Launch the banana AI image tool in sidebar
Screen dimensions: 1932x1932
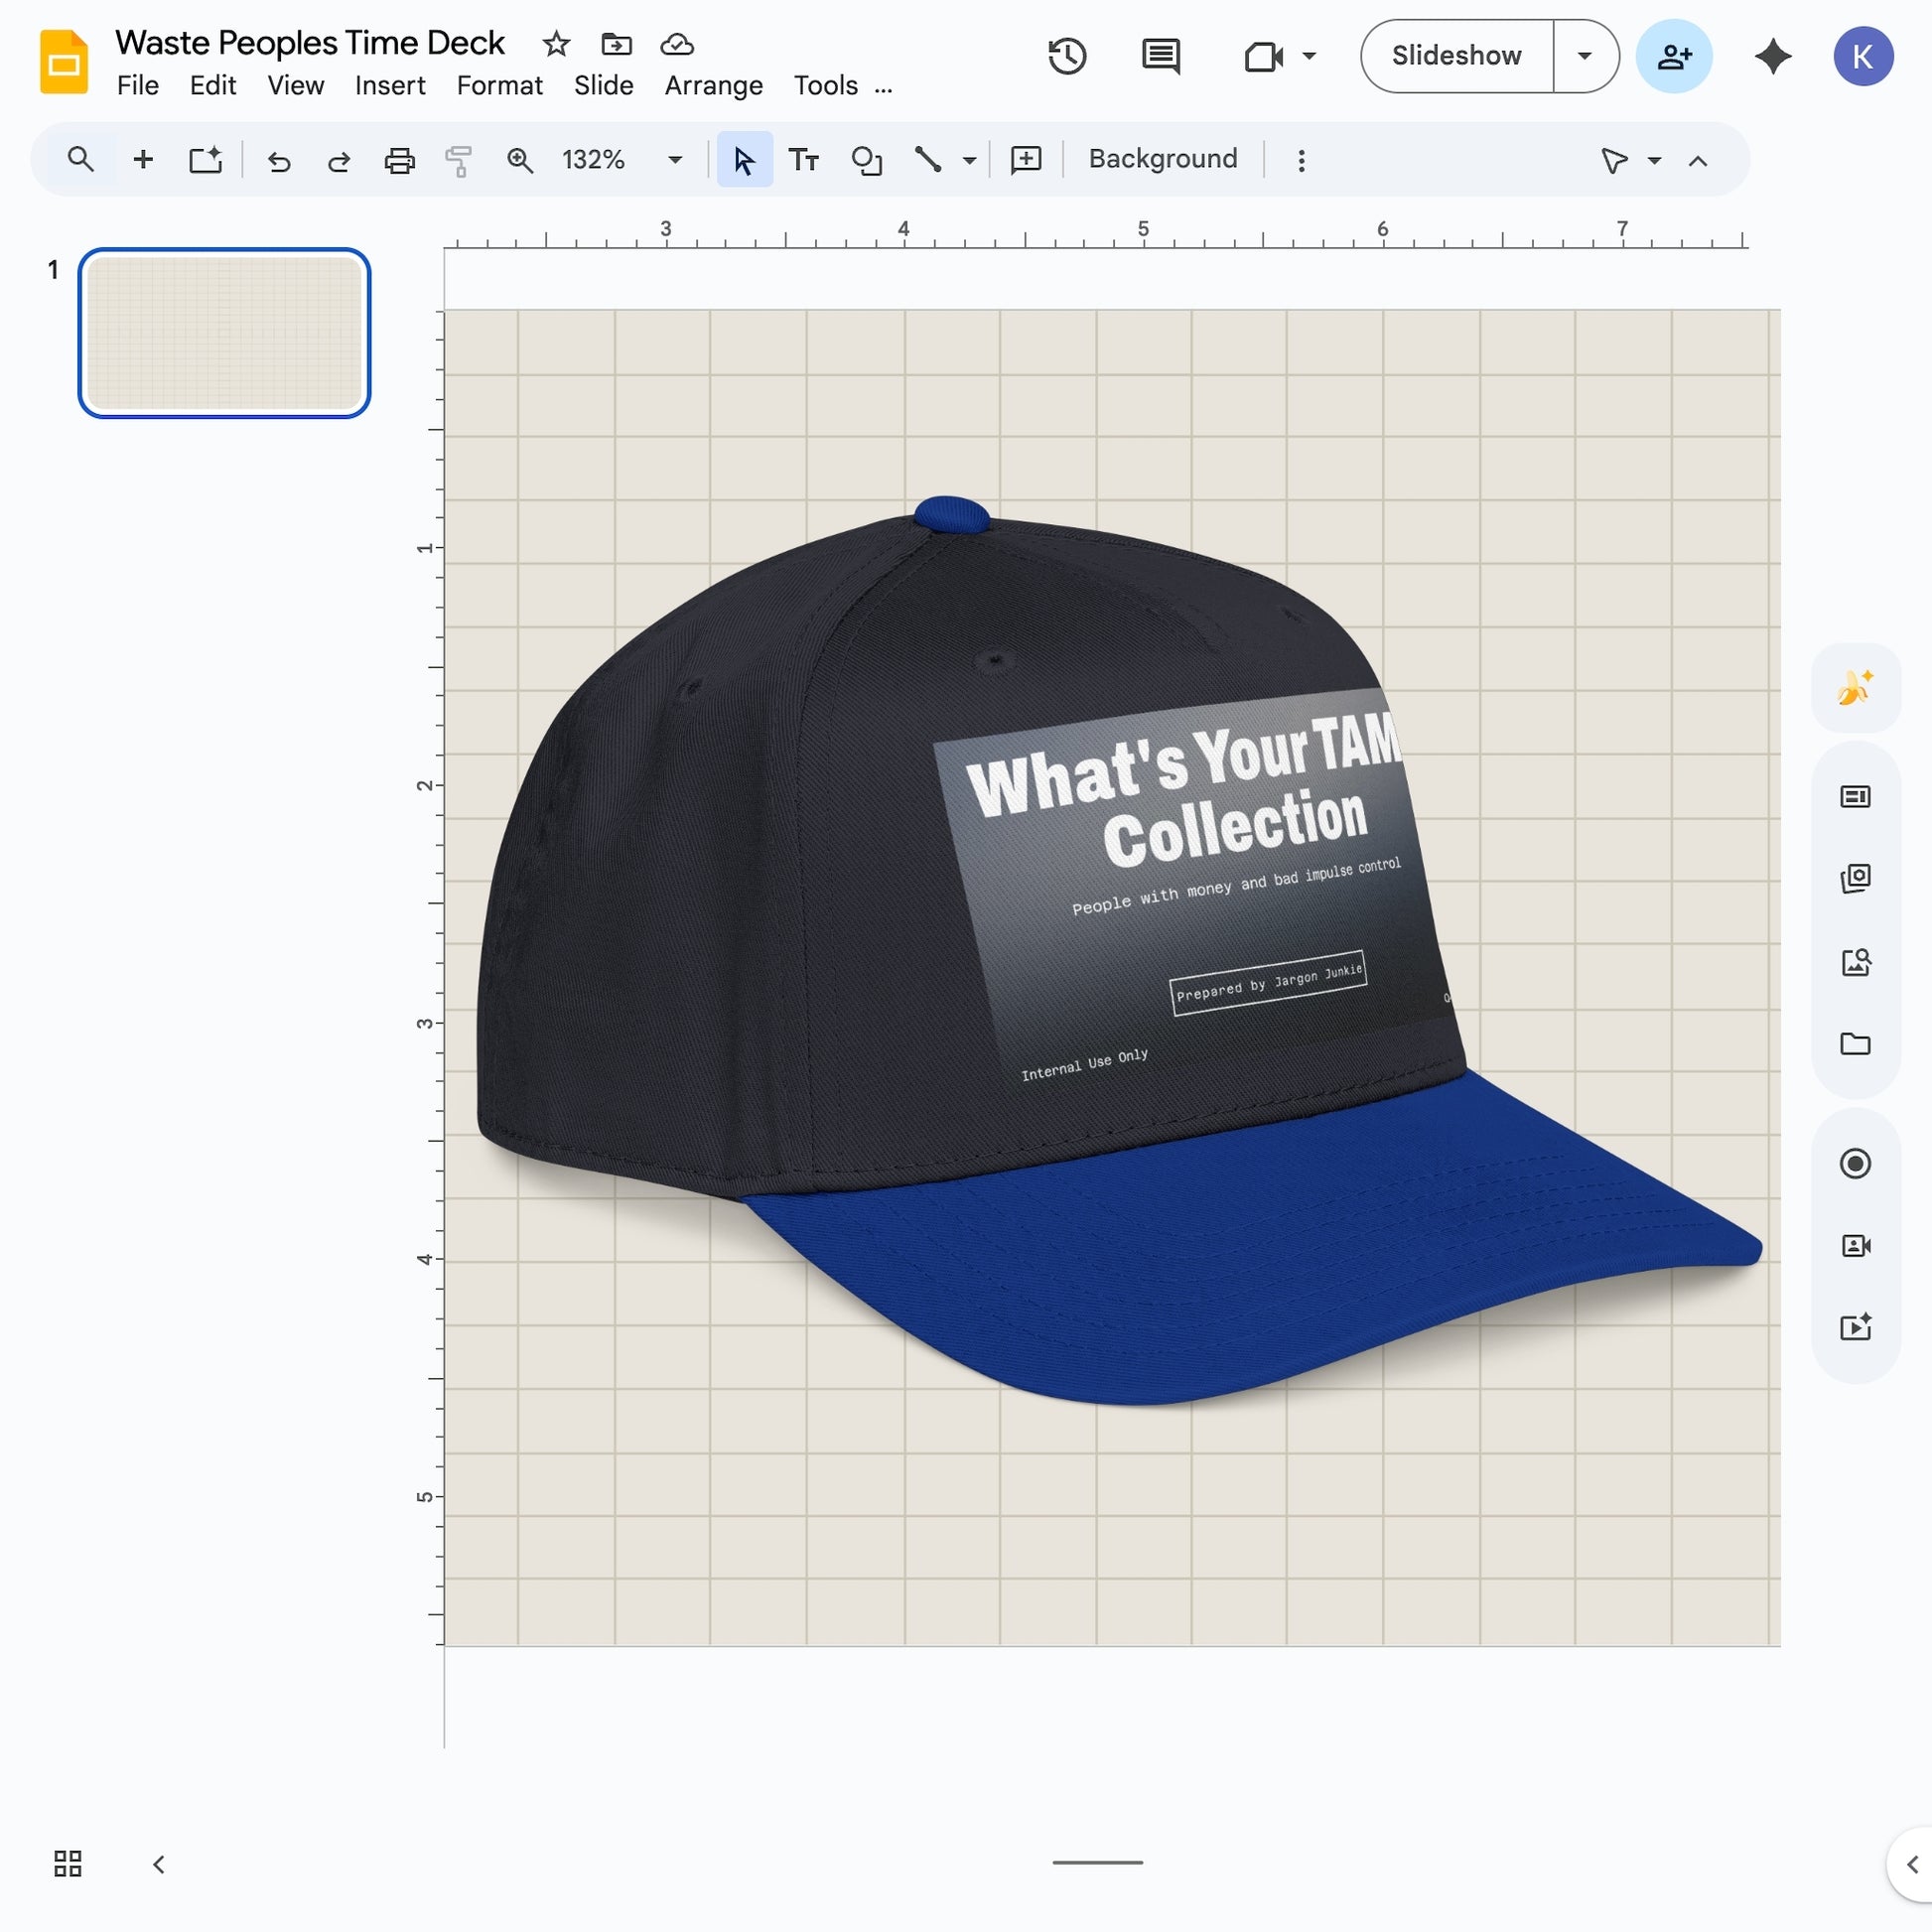click(x=1855, y=687)
